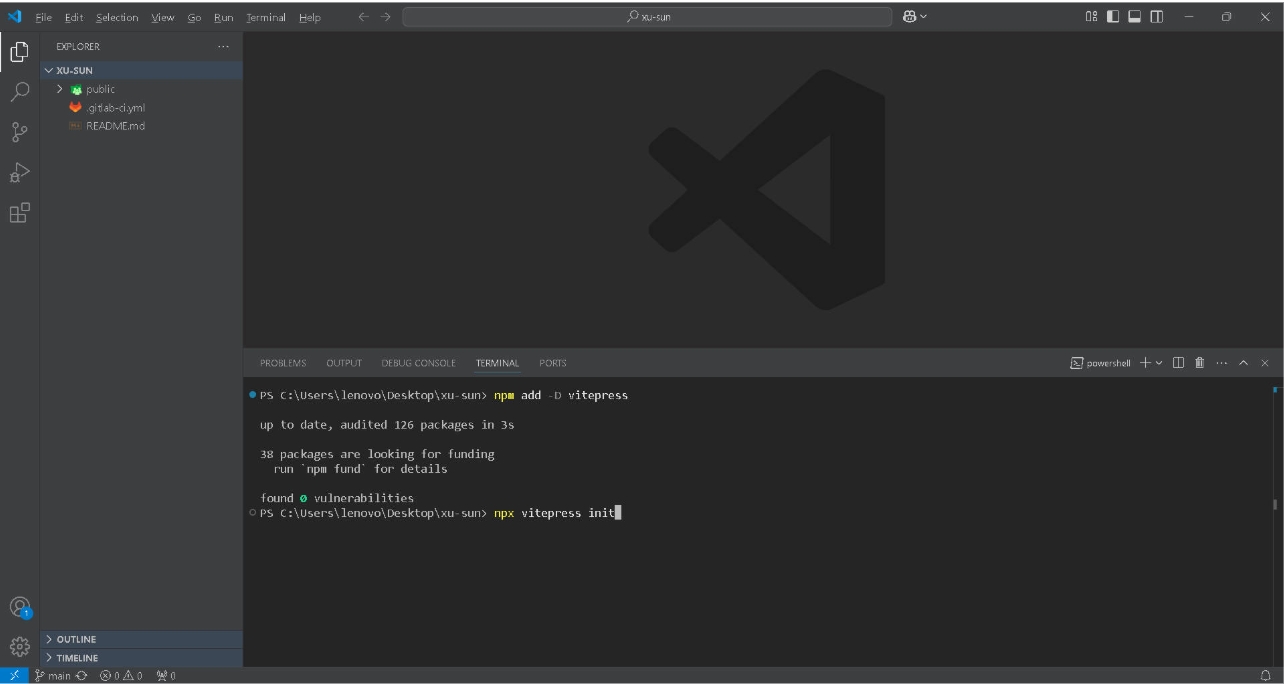Open the launch profile dropdown arrow

pyautogui.click(x=1159, y=362)
